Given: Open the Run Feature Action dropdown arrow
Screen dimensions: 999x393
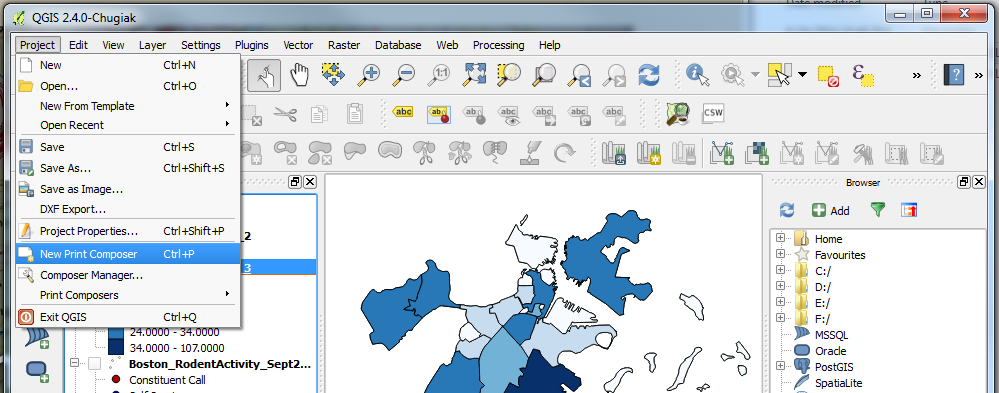Looking at the screenshot, I should pyautogui.click(x=755, y=75).
